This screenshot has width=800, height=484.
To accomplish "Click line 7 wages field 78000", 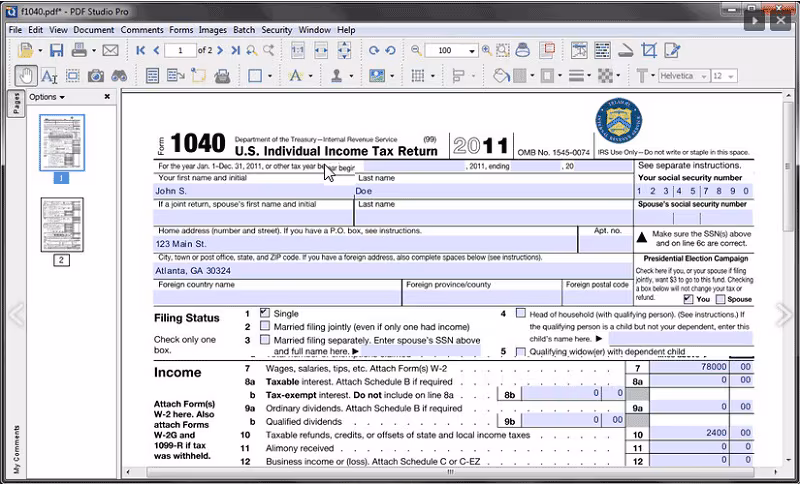I will (689, 367).
